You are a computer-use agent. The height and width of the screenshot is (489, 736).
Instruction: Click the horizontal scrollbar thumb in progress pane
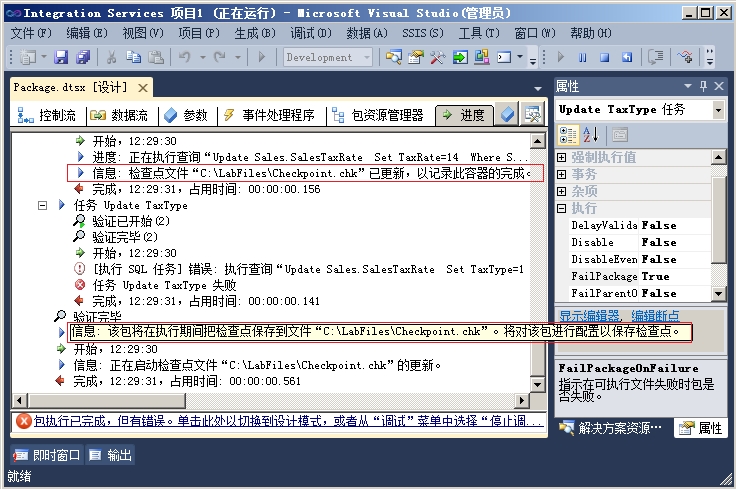107,401
